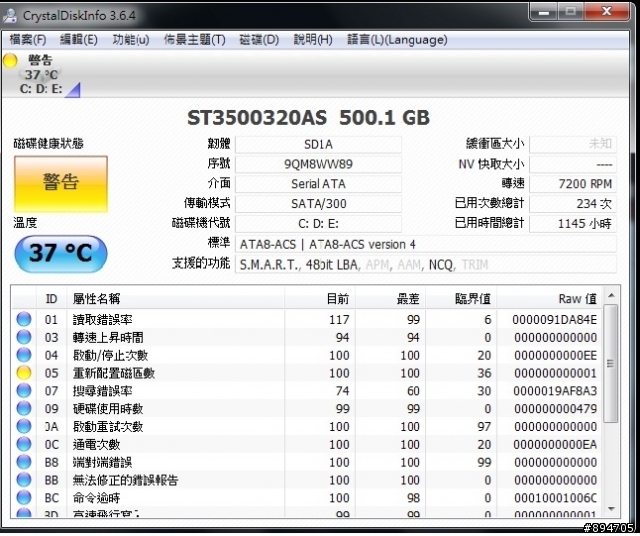The height and width of the screenshot is (536, 640).
Task: Click the 已用次數總計 field showing 234 次
Action: [573, 204]
